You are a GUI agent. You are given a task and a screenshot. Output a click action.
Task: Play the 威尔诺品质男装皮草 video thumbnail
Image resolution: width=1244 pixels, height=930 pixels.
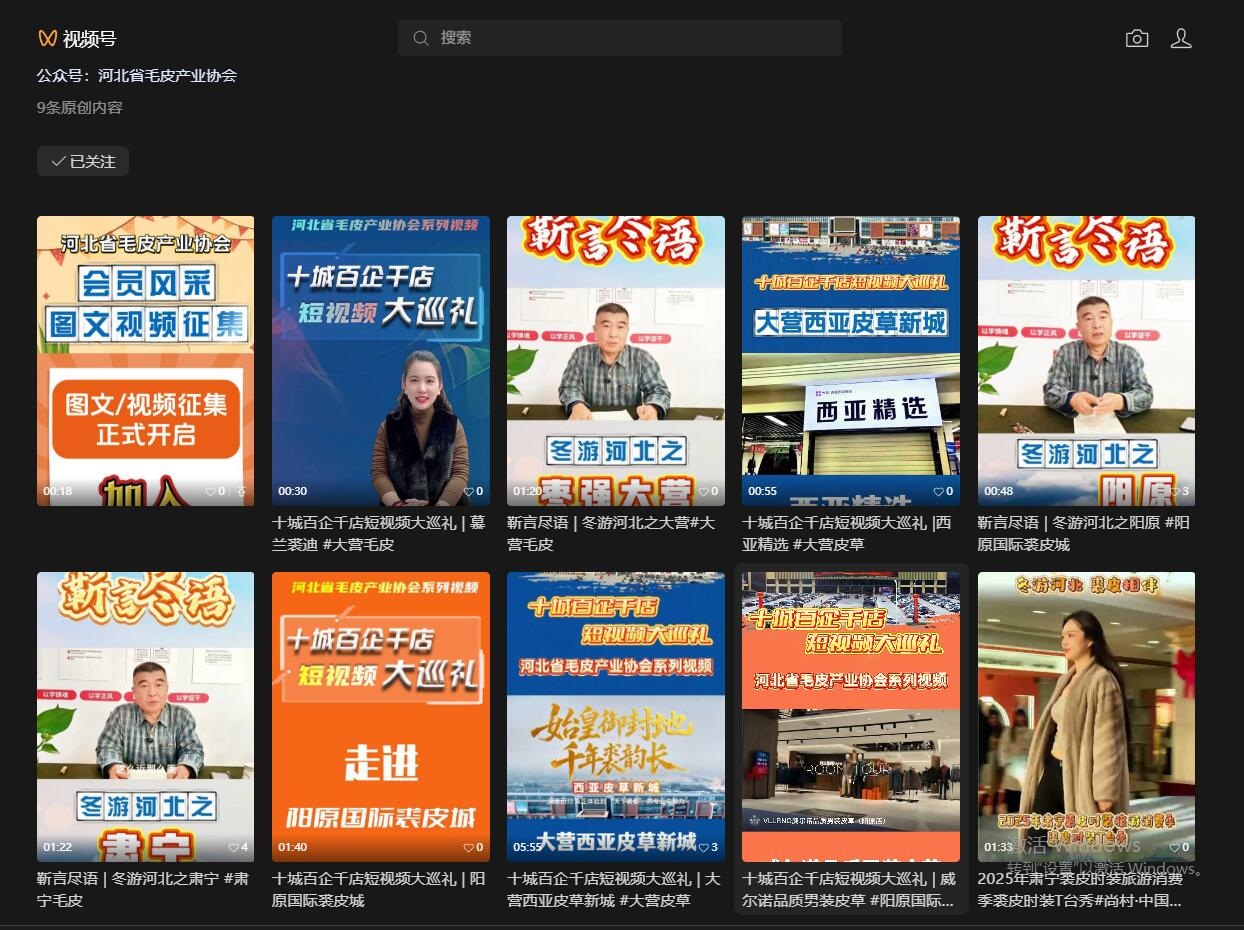coord(850,716)
